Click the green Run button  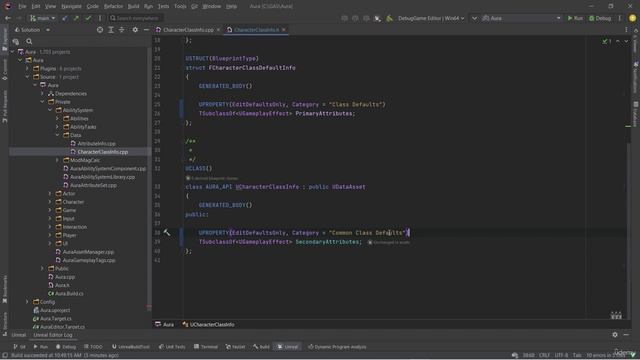575,18
